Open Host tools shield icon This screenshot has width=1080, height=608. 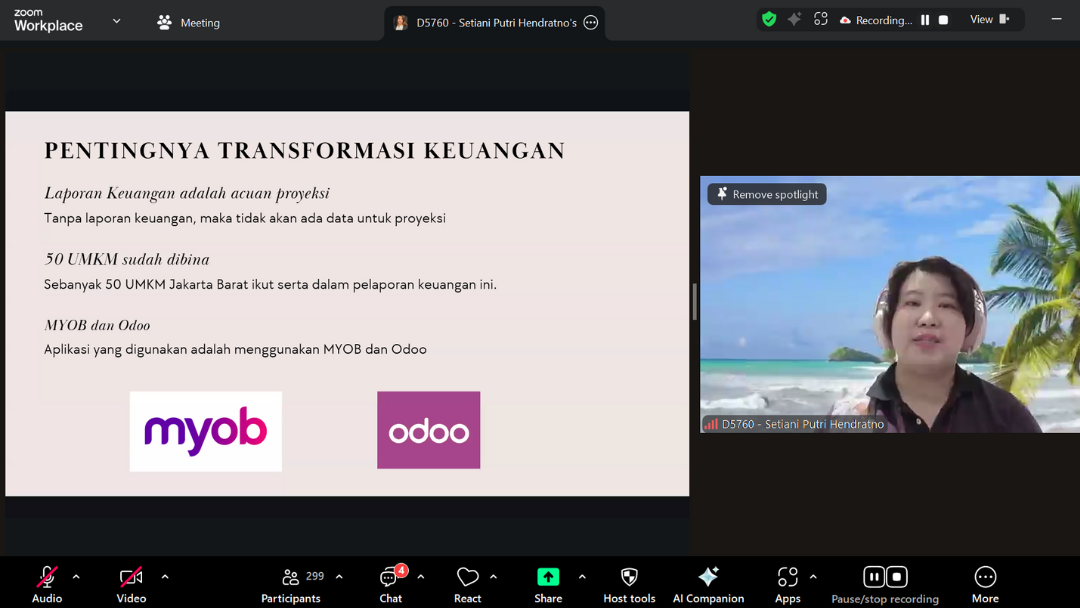click(629, 577)
